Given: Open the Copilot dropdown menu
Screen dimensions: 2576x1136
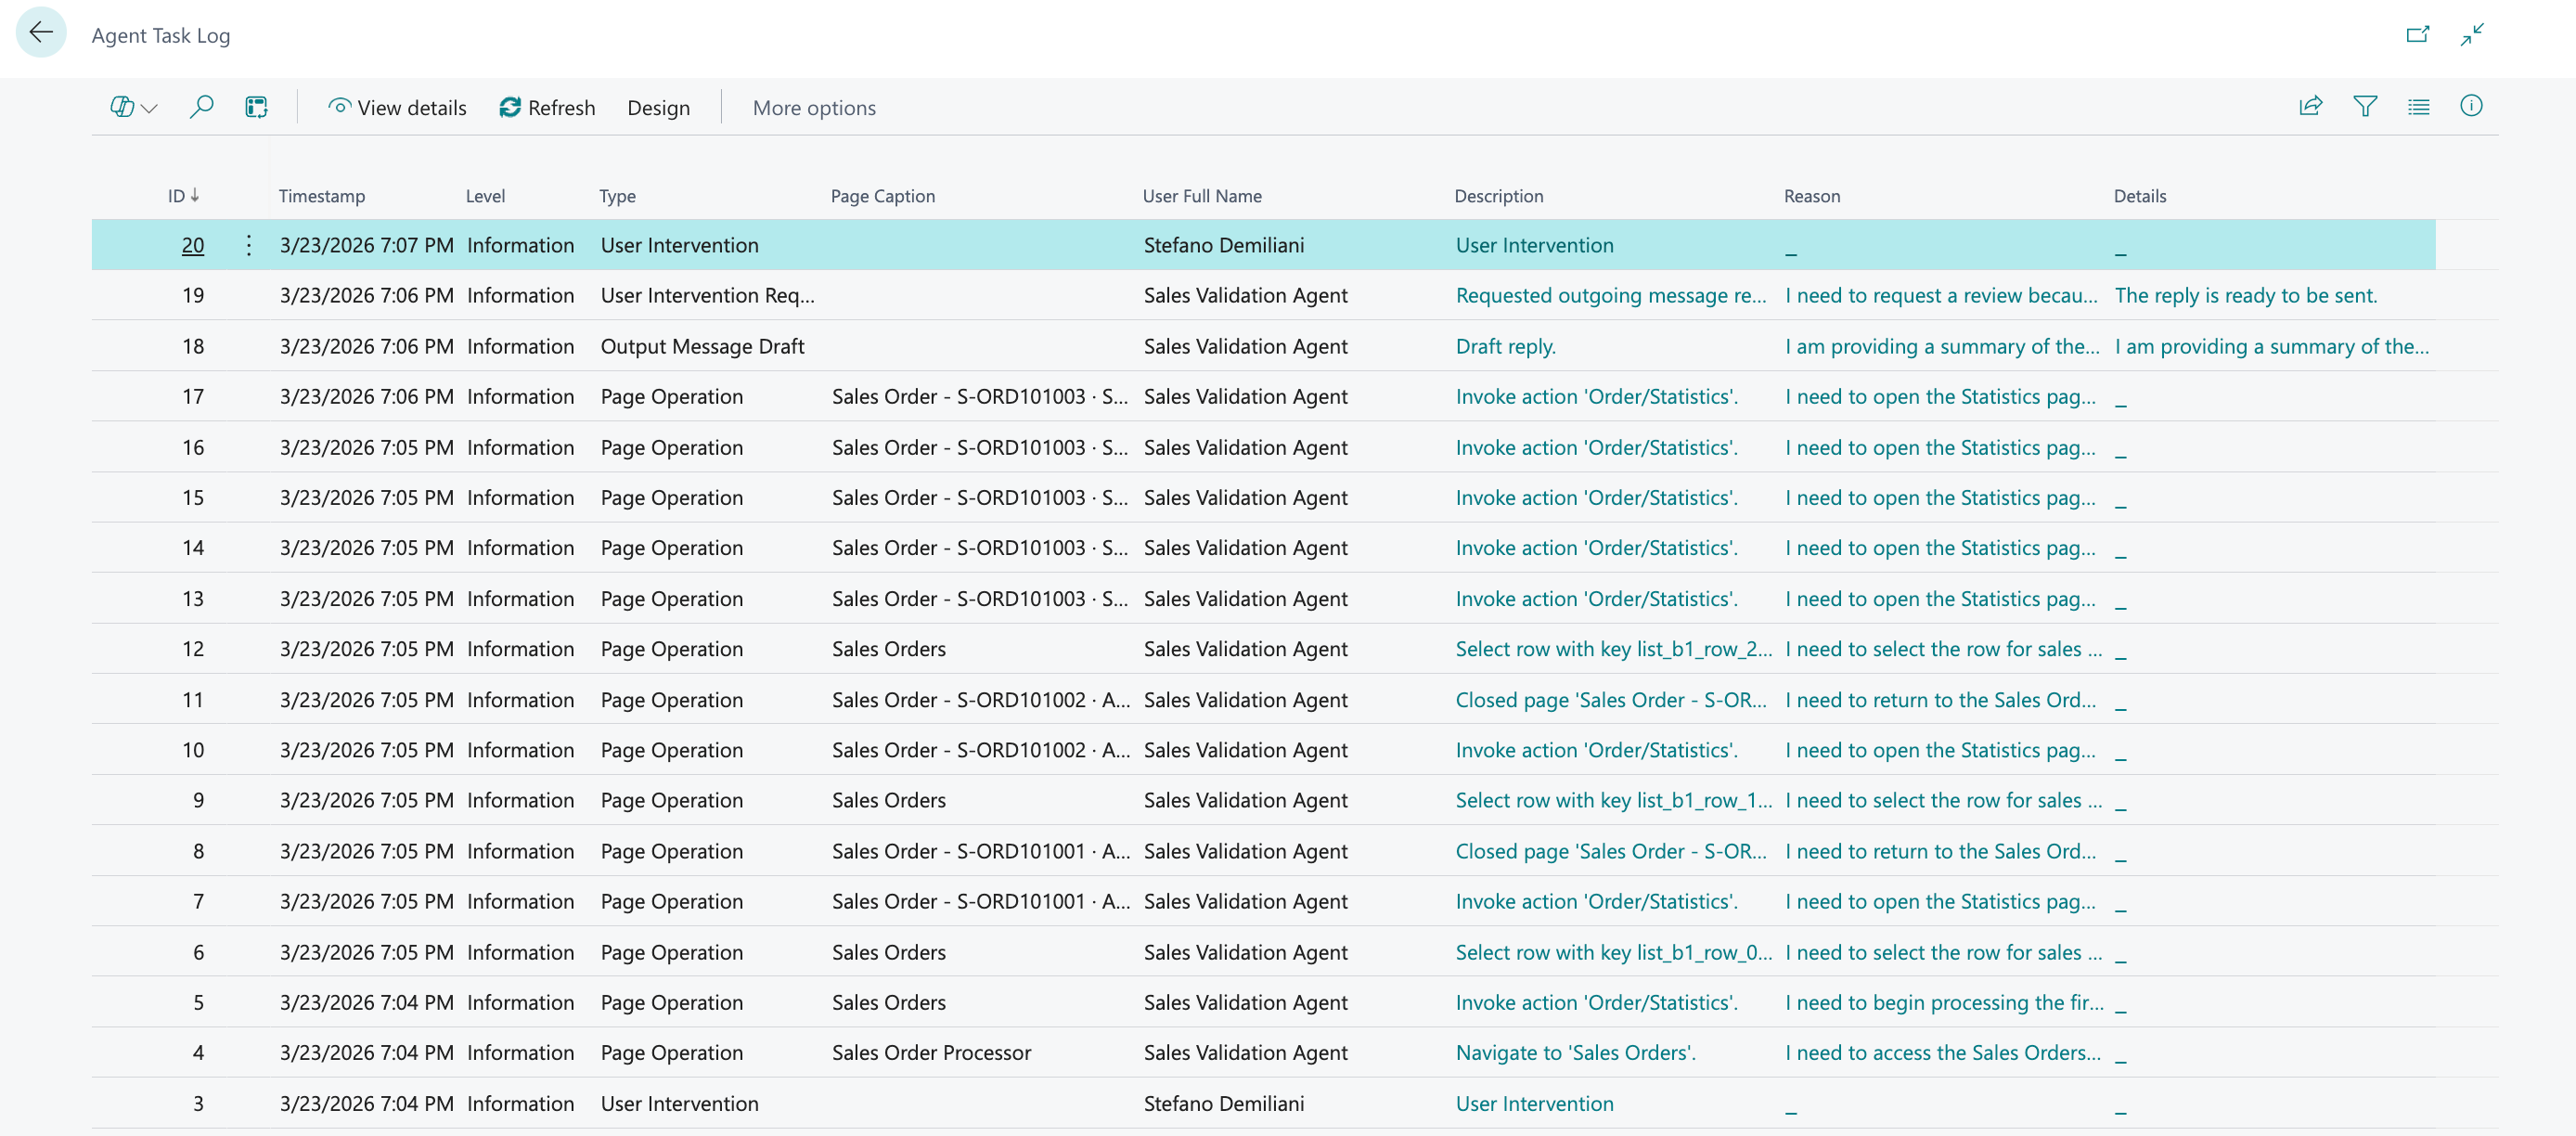Looking at the screenshot, I should coord(133,107).
